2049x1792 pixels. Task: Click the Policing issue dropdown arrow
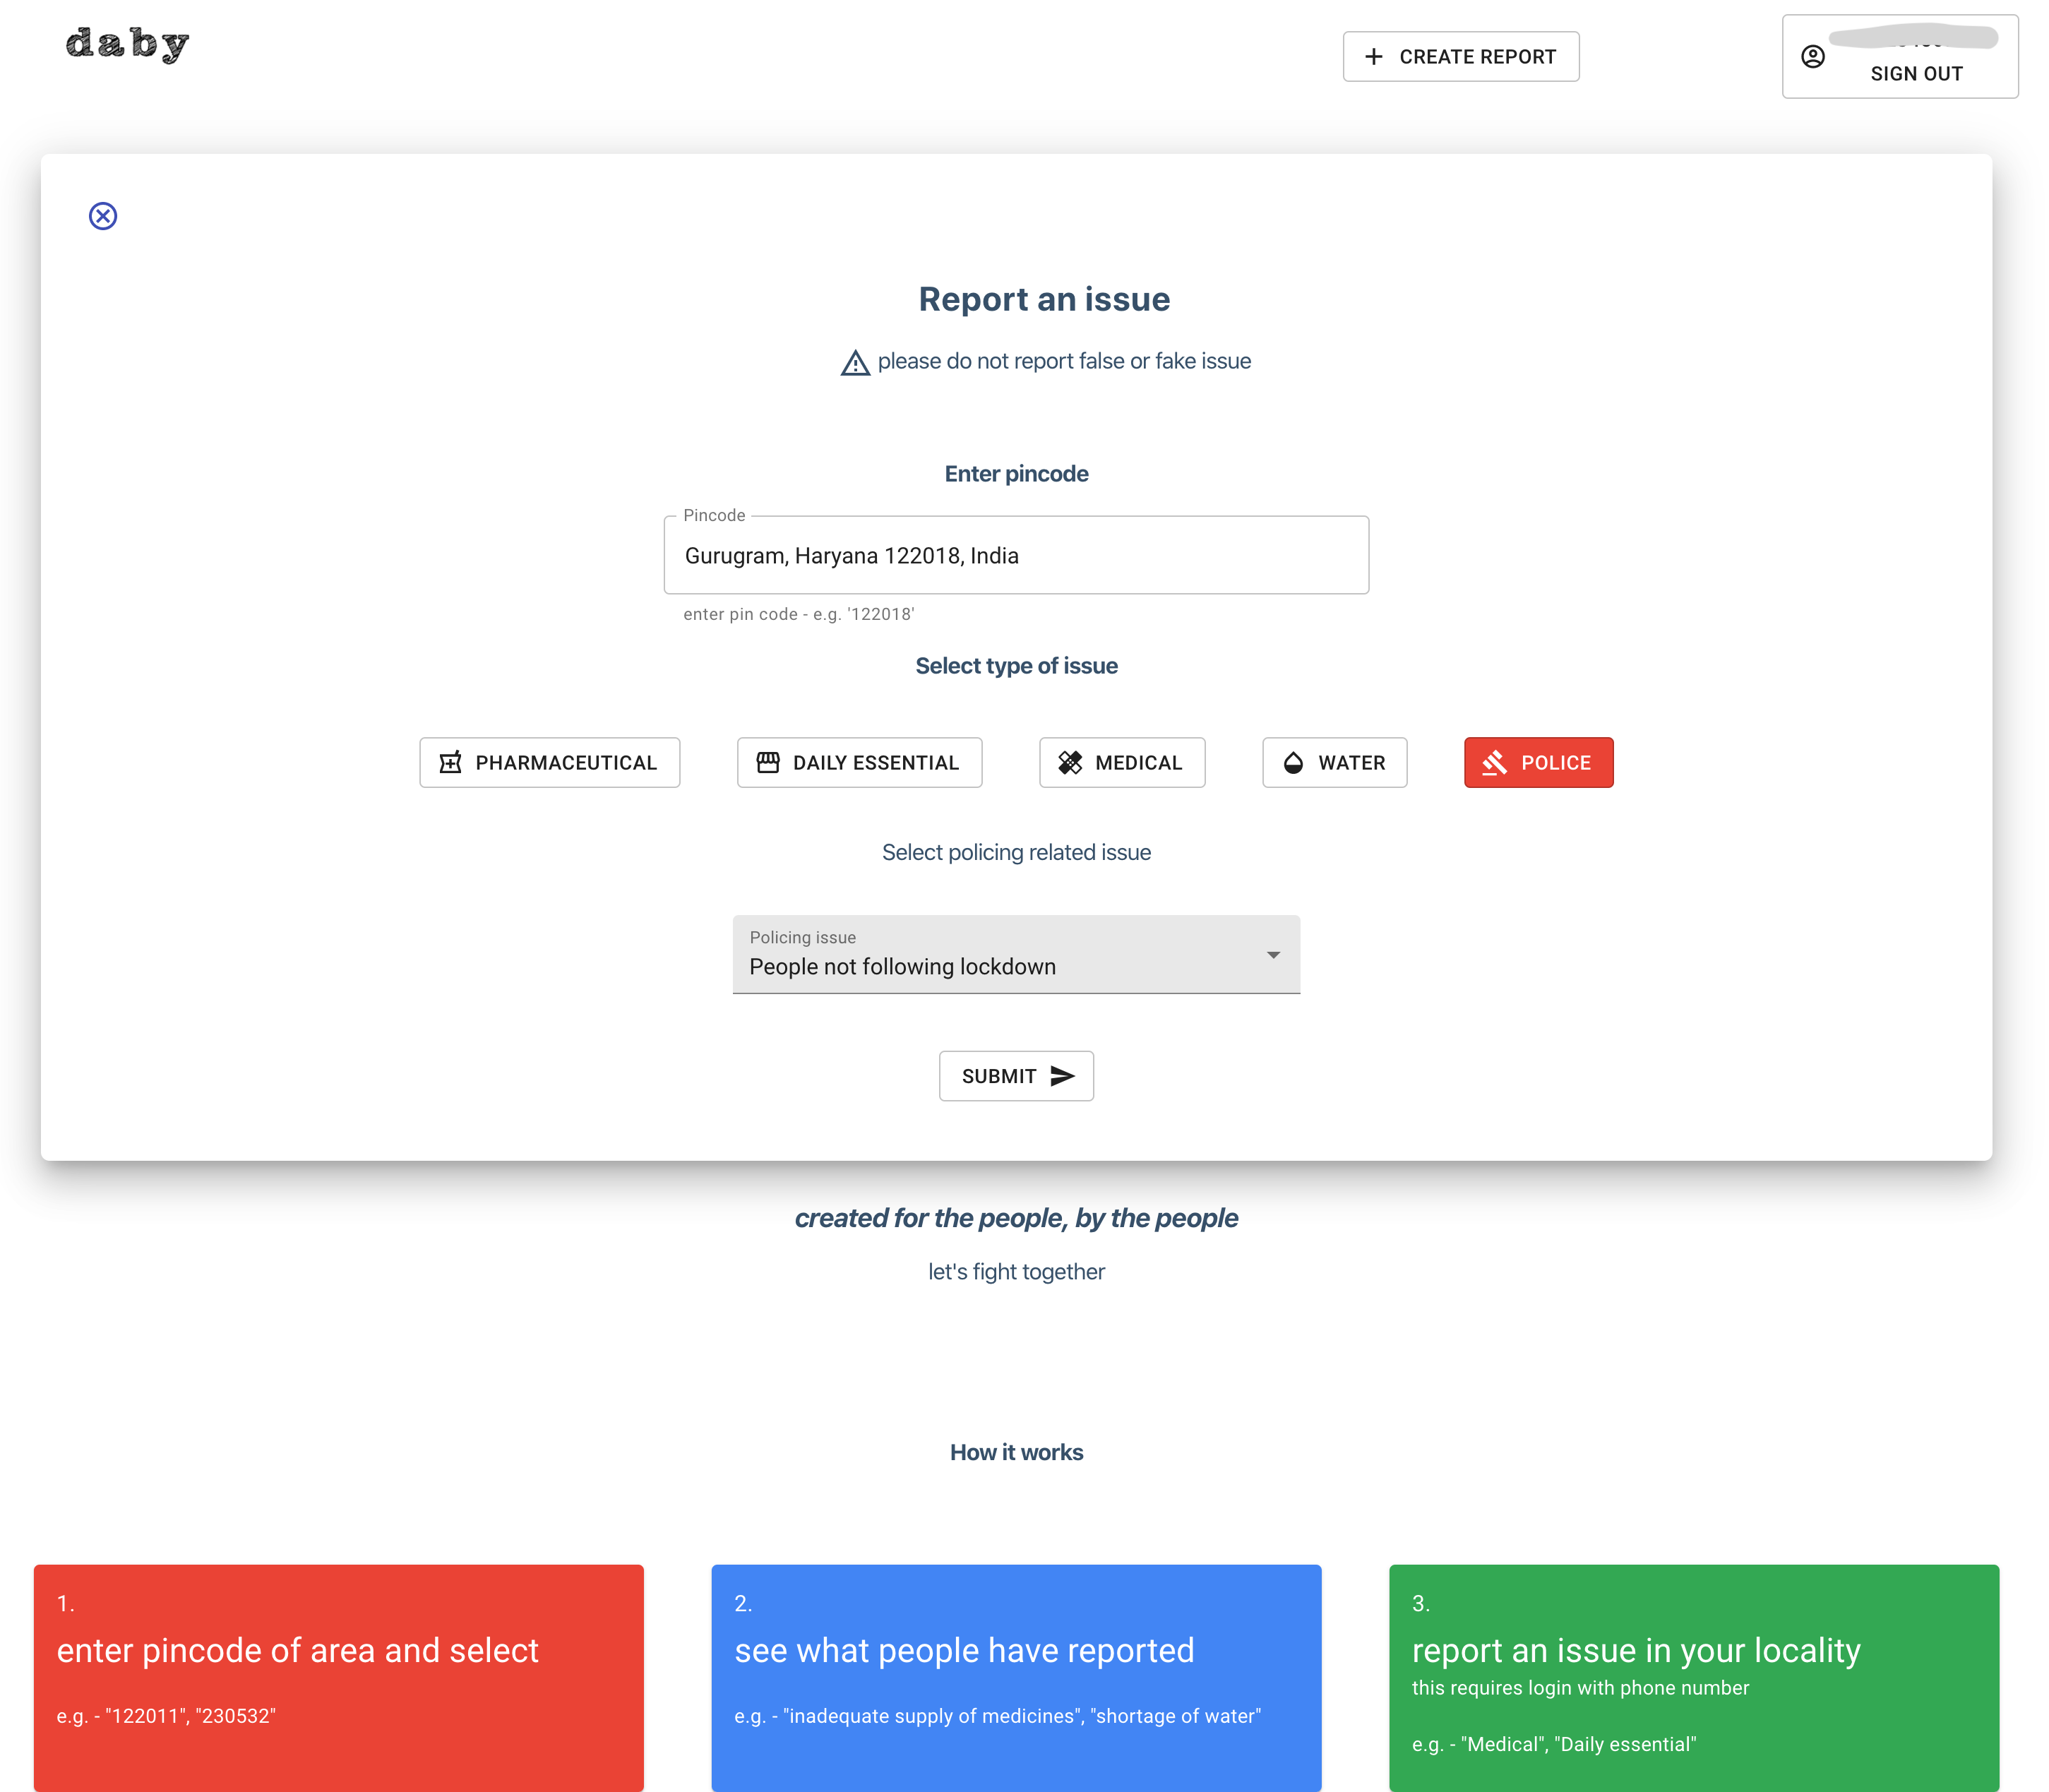[x=1273, y=955]
